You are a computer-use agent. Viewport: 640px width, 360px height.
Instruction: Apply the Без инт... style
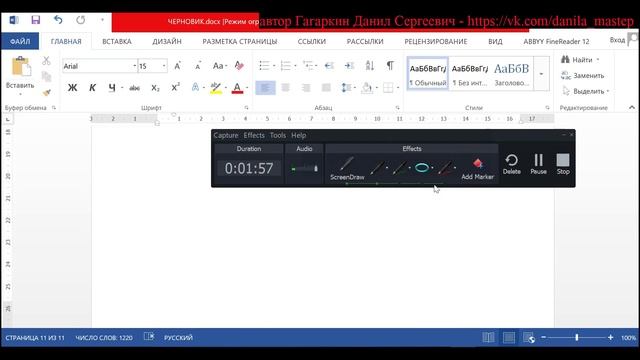click(x=470, y=74)
